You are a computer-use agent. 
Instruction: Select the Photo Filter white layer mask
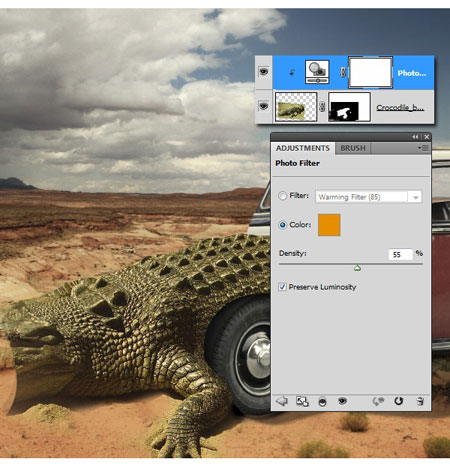370,72
